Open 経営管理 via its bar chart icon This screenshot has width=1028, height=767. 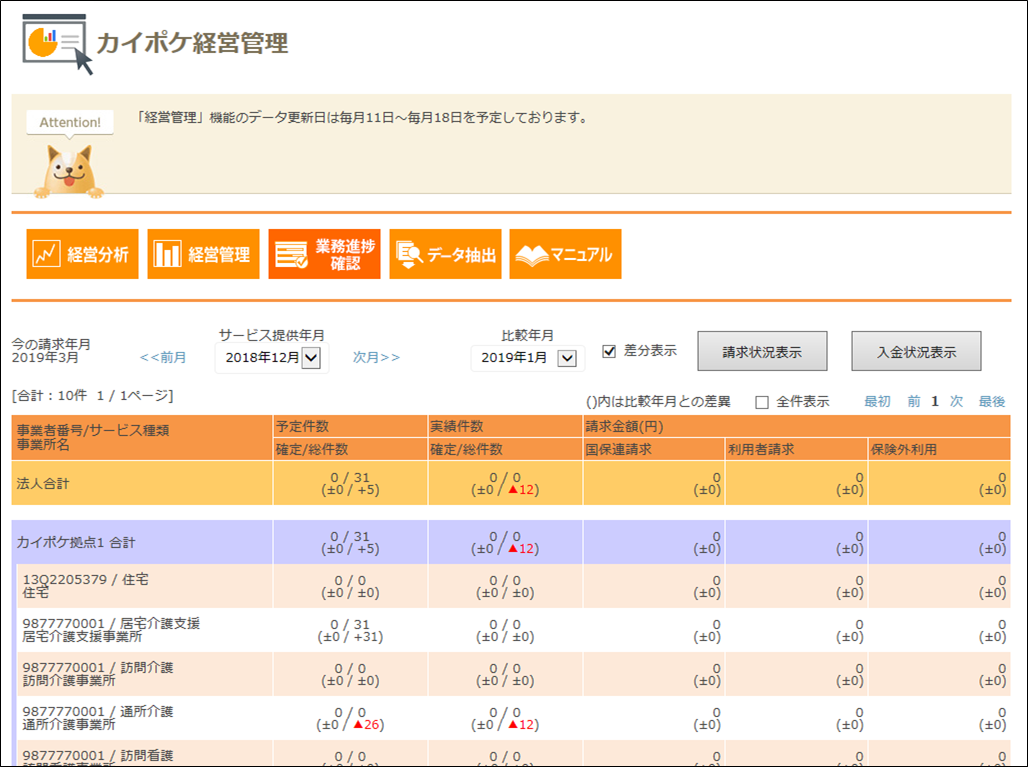[x=167, y=254]
